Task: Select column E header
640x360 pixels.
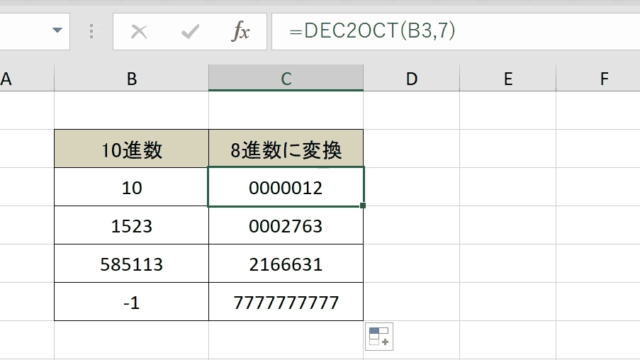Action: point(508,78)
